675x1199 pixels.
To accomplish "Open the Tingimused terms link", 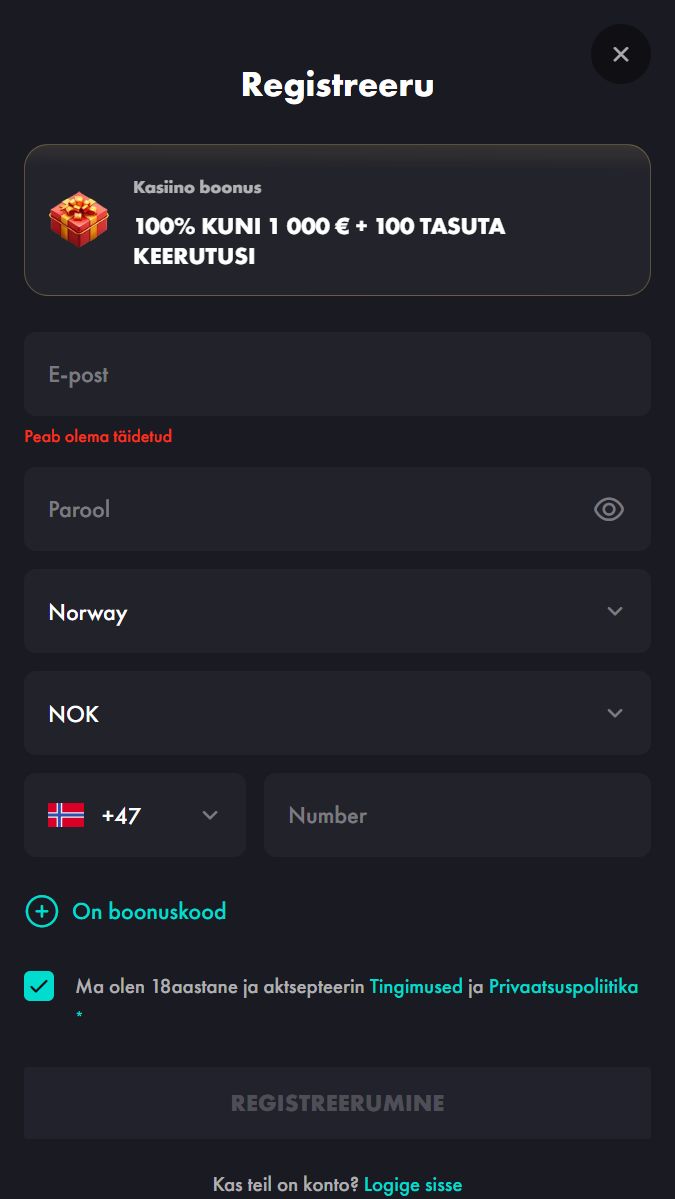I will pyautogui.click(x=416, y=986).
